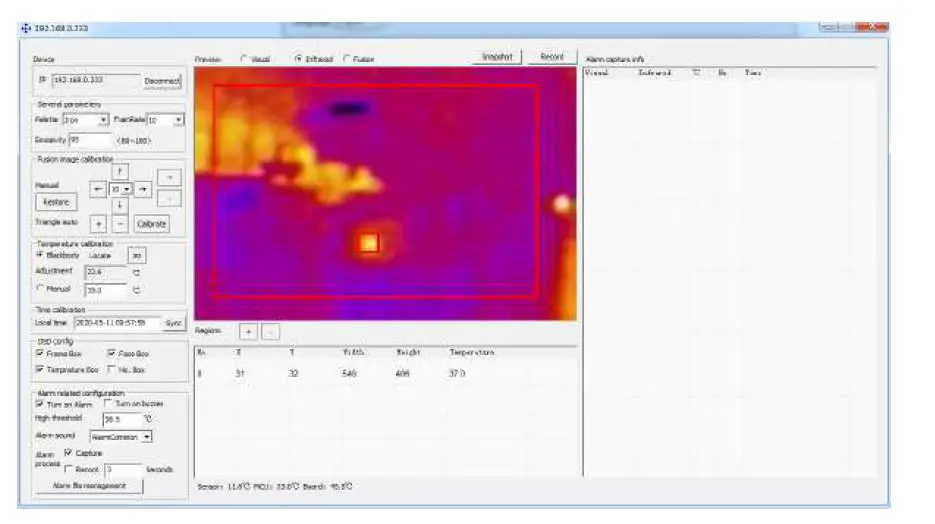Click the Time column in Alarm capture info

coord(753,73)
